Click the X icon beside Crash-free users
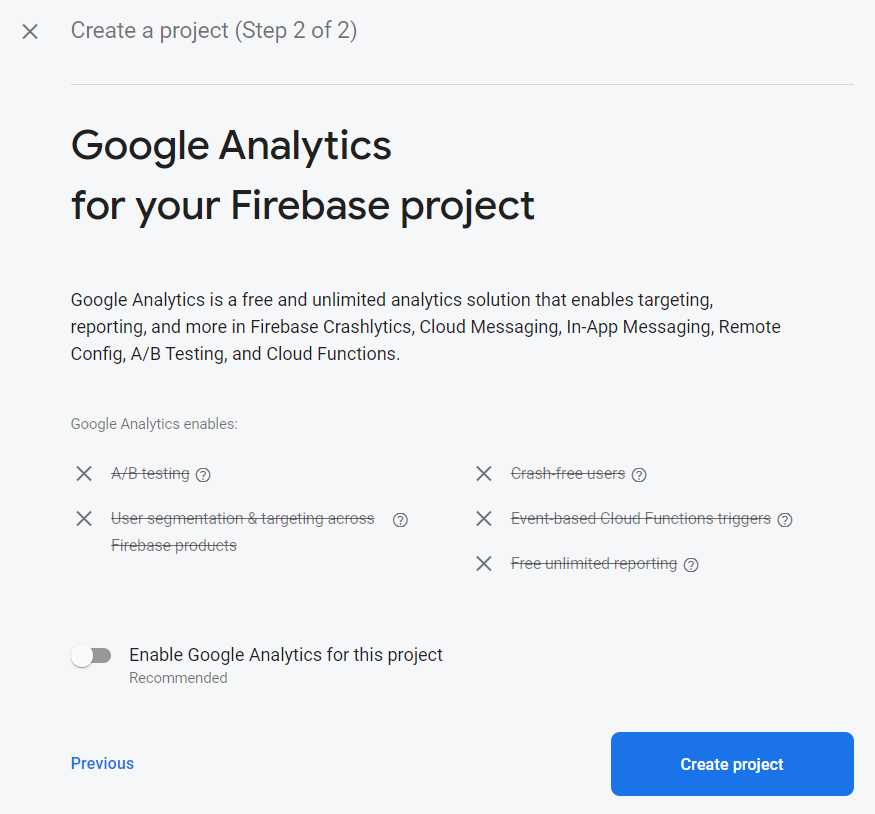Image resolution: width=875 pixels, height=814 pixels. tap(484, 473)
